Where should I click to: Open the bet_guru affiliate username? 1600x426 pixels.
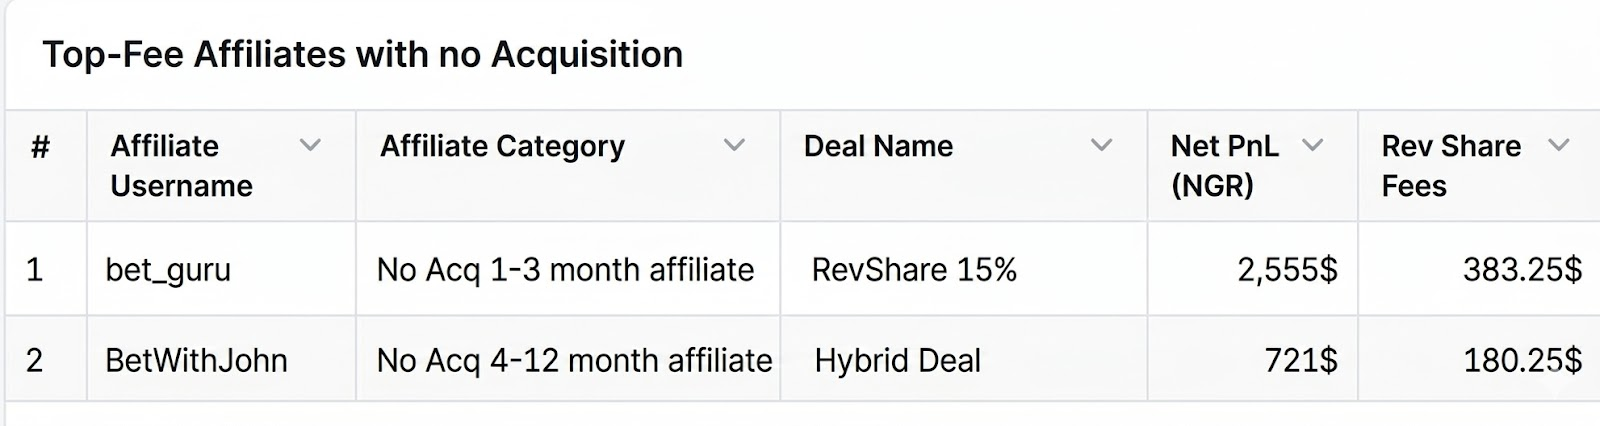(x=168, y=270)
